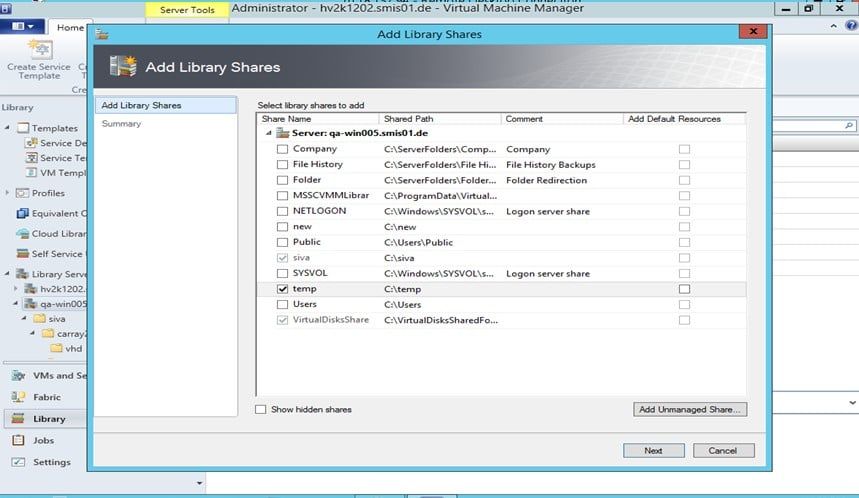
Task: Open the Settings workspace icon
Action: click(x=18, y=462)
